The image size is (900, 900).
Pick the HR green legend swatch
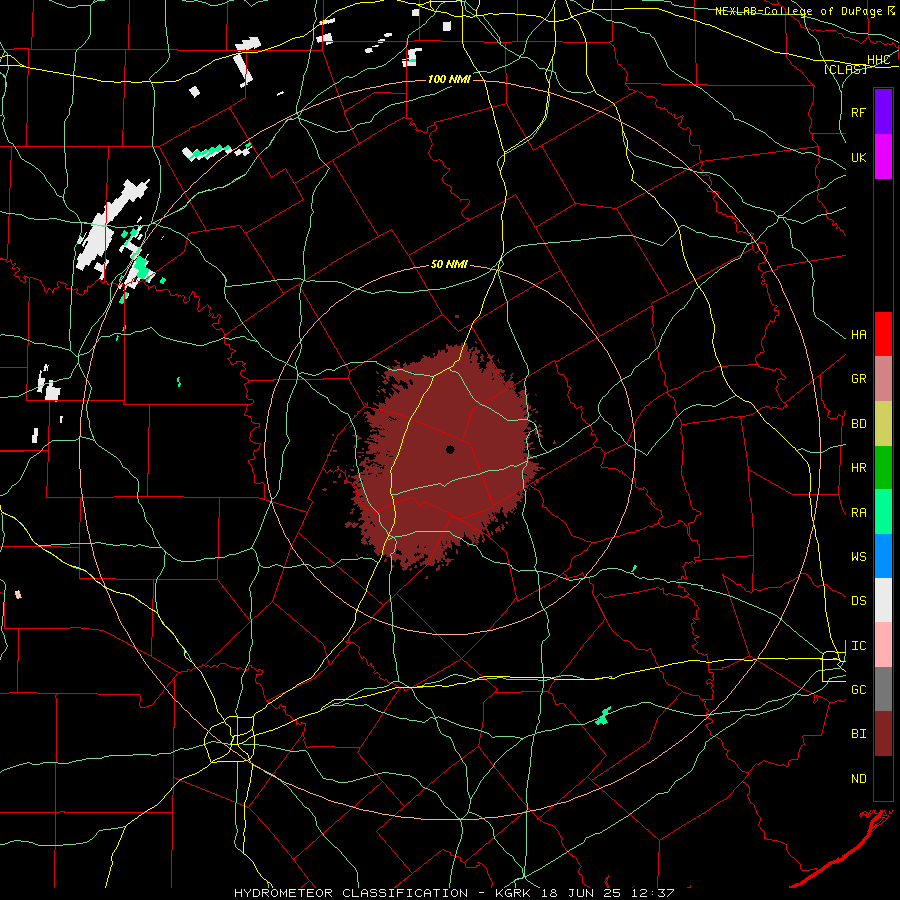(x=883, y=468)
